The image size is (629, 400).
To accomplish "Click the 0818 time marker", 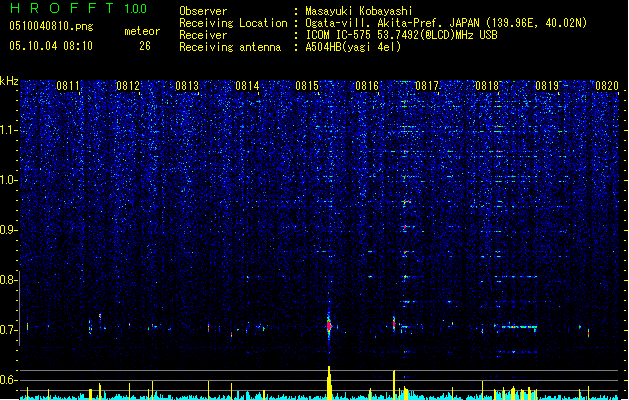I will tap(487, 86).
